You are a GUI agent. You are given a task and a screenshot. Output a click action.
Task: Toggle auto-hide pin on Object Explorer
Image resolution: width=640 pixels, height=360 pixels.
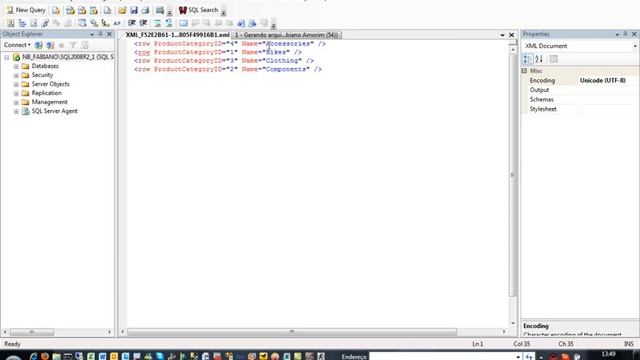[100, 34]
